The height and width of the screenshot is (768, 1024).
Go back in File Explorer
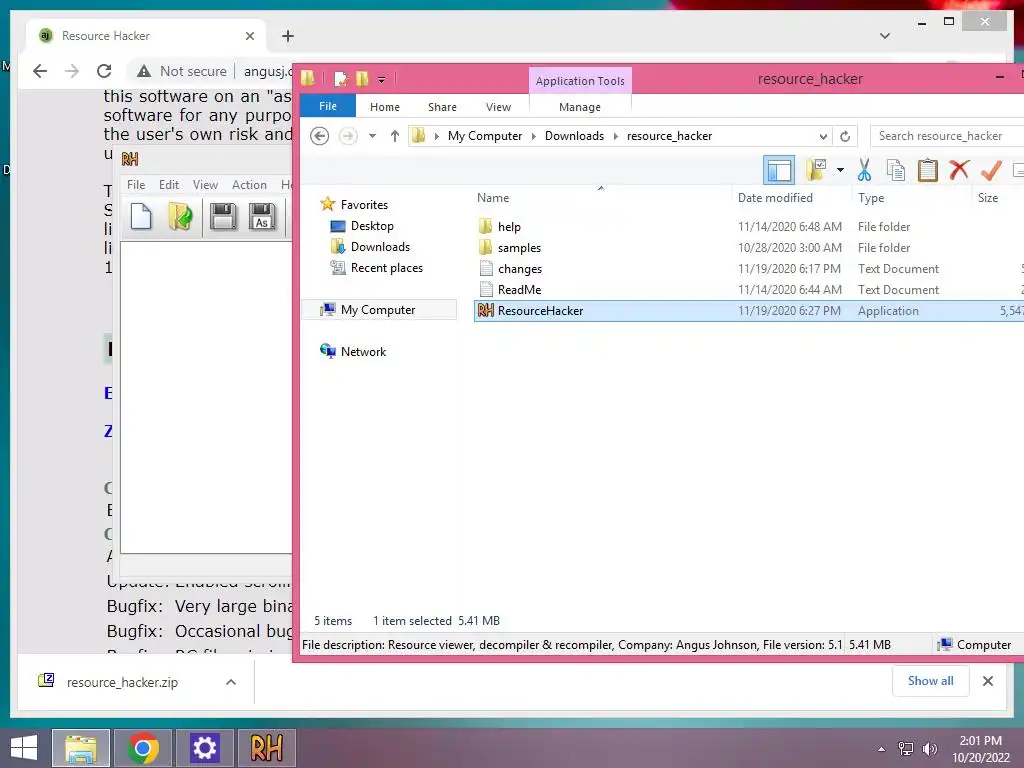(319, 136)
